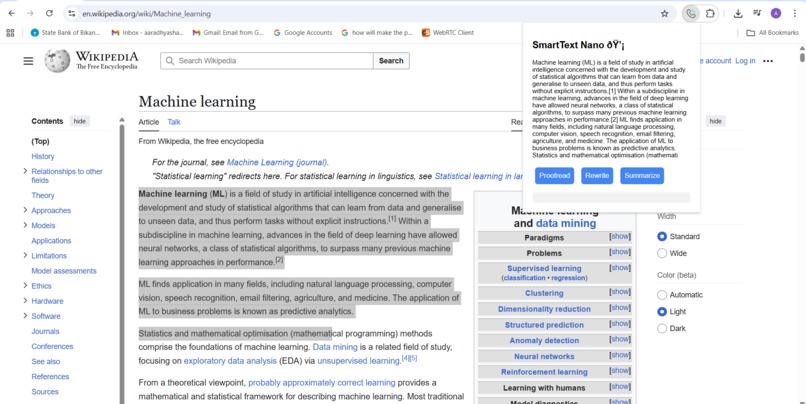Open probably approximately correct learning link

pyautogui.click(x=322, y=383)
